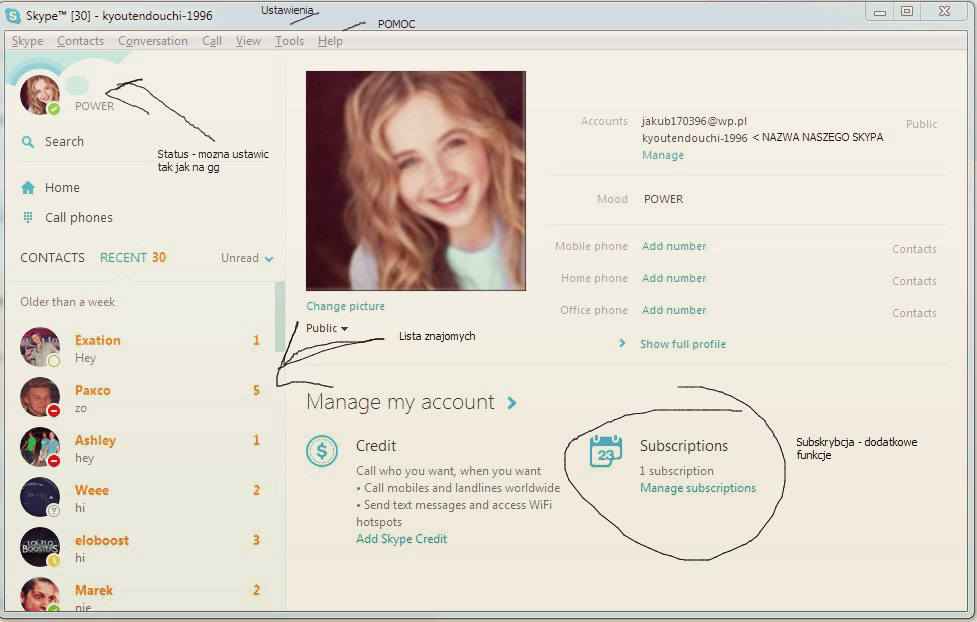Image resolution: width=977 pixels, height=622 pixels.
Task: Open Ashley's contact avatar
Action: [40, 447]
